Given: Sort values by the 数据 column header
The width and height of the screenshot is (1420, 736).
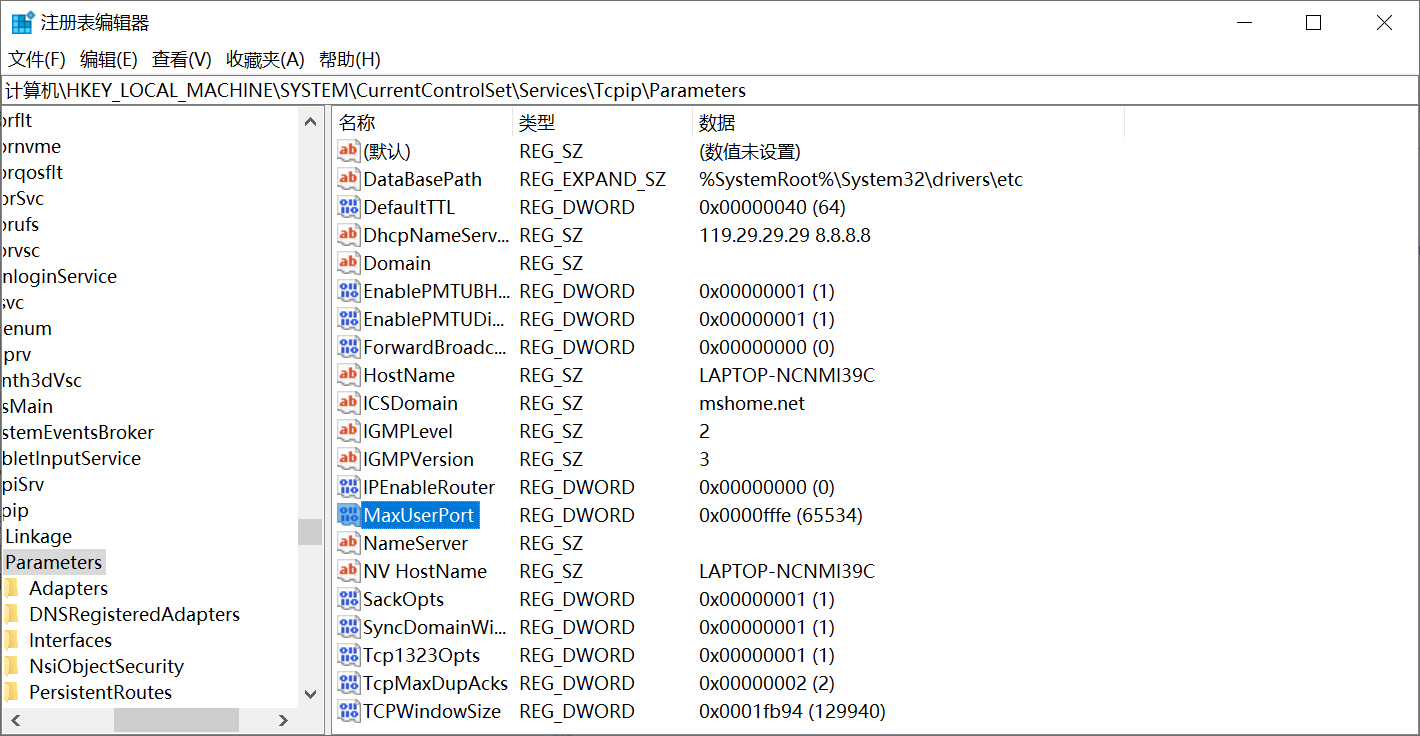Looking at the screenshot, I should 908,123.
